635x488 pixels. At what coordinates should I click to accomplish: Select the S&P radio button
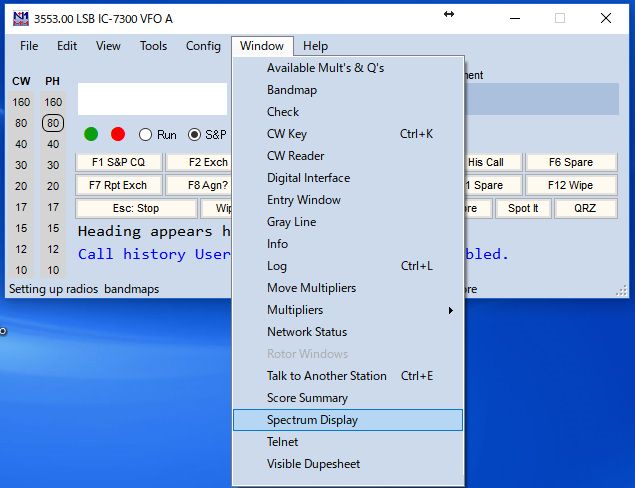click(x=194, y=134)
